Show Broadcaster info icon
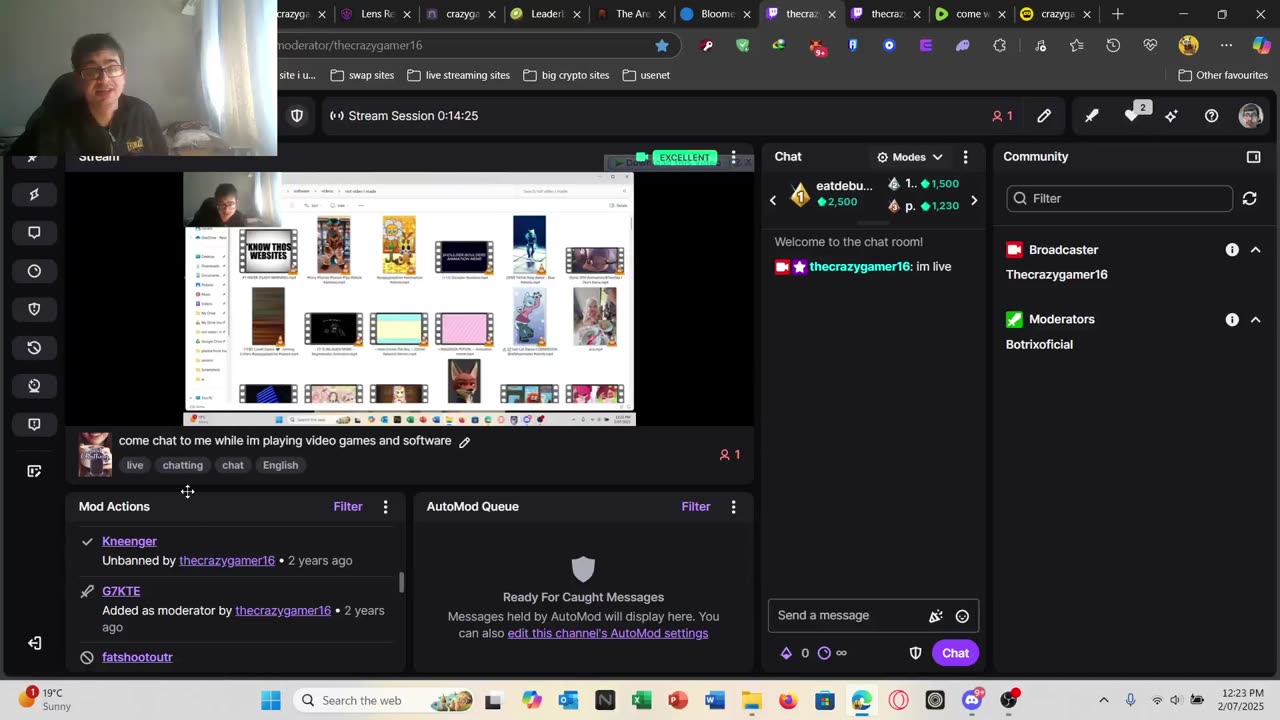The image size is (1280, 720). tap(1232, 250)
